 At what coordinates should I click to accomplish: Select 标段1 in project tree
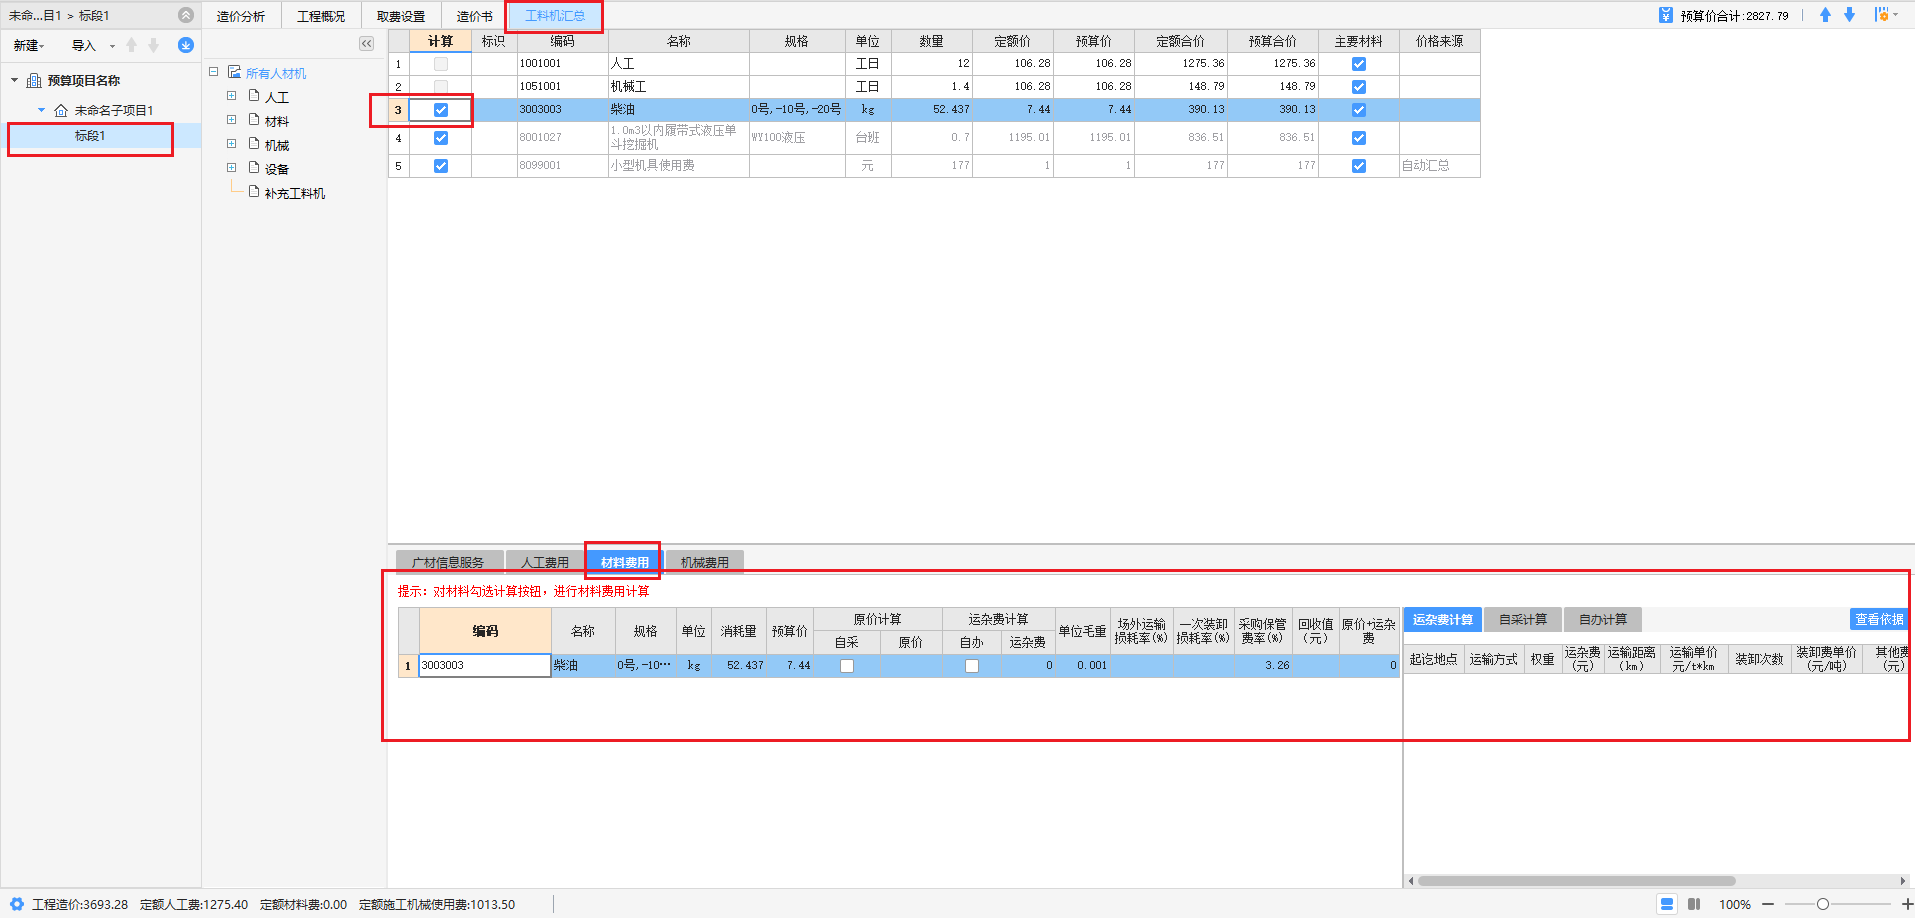click(x=90, y=136)
